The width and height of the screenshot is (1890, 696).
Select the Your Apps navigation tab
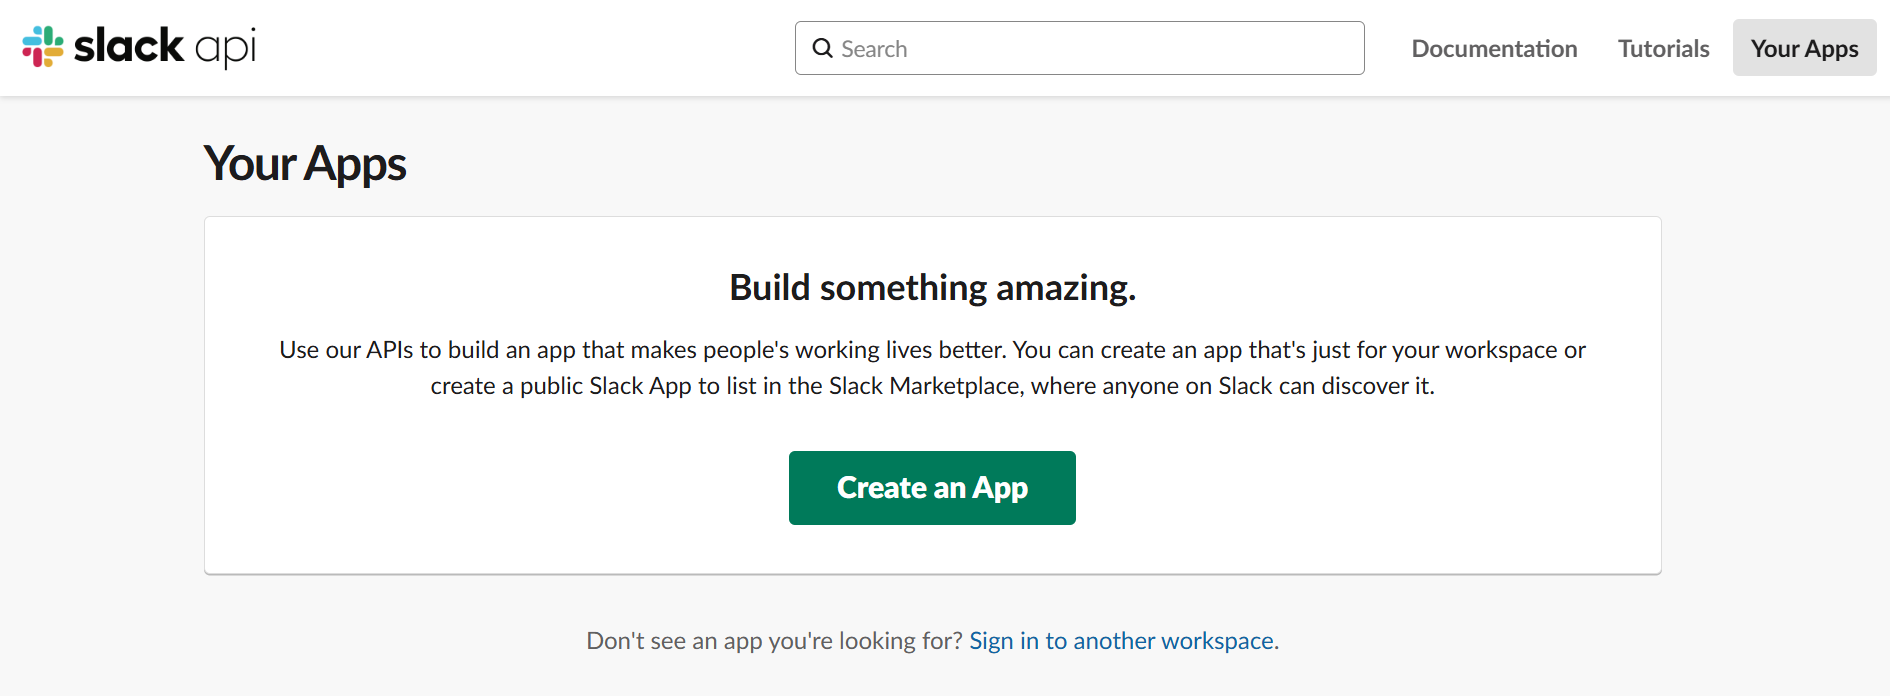click(x=1804, y=48)
